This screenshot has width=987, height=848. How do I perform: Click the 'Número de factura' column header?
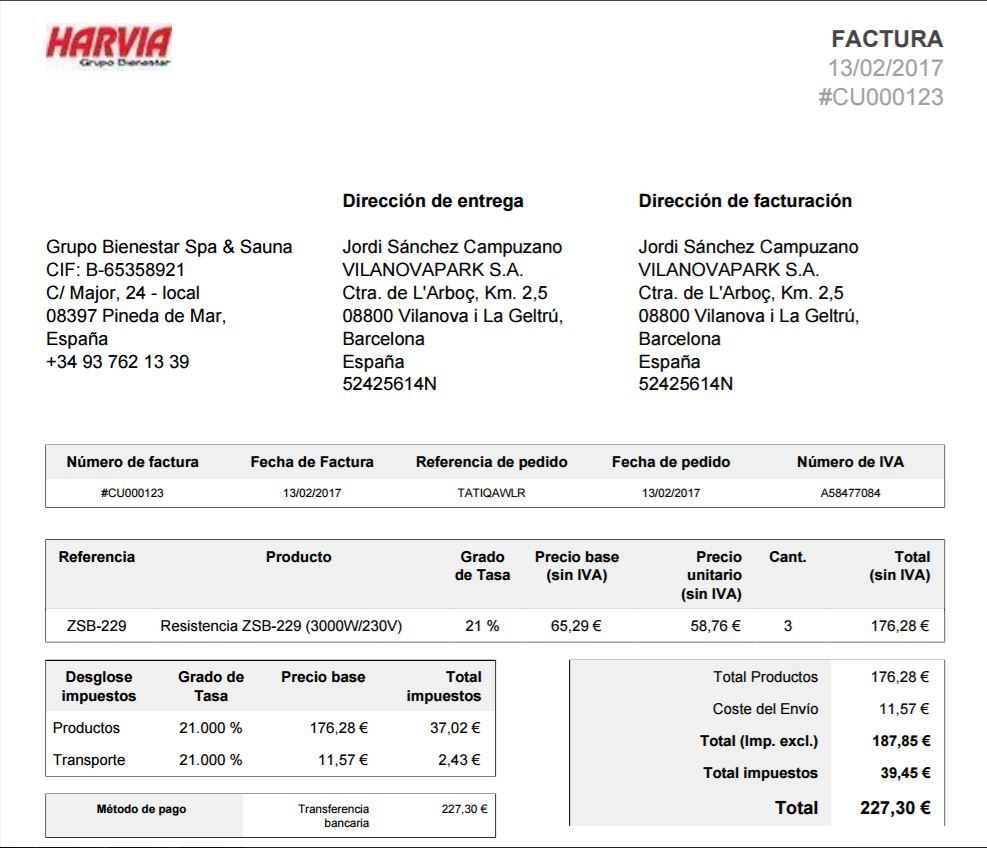132,462
